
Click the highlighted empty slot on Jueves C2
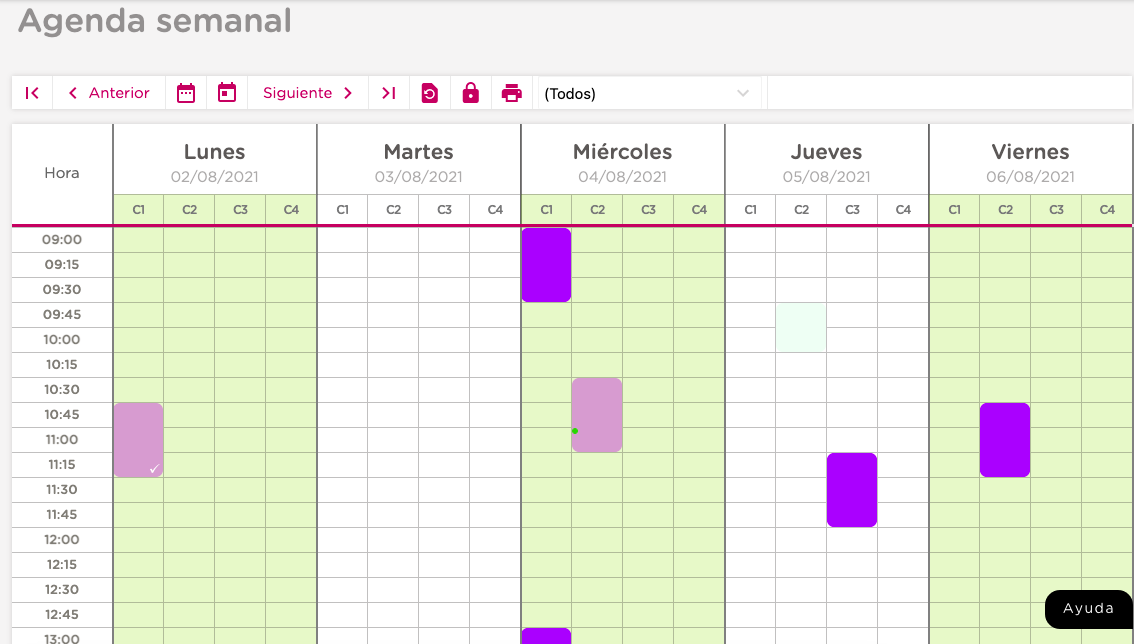[801, 327]
